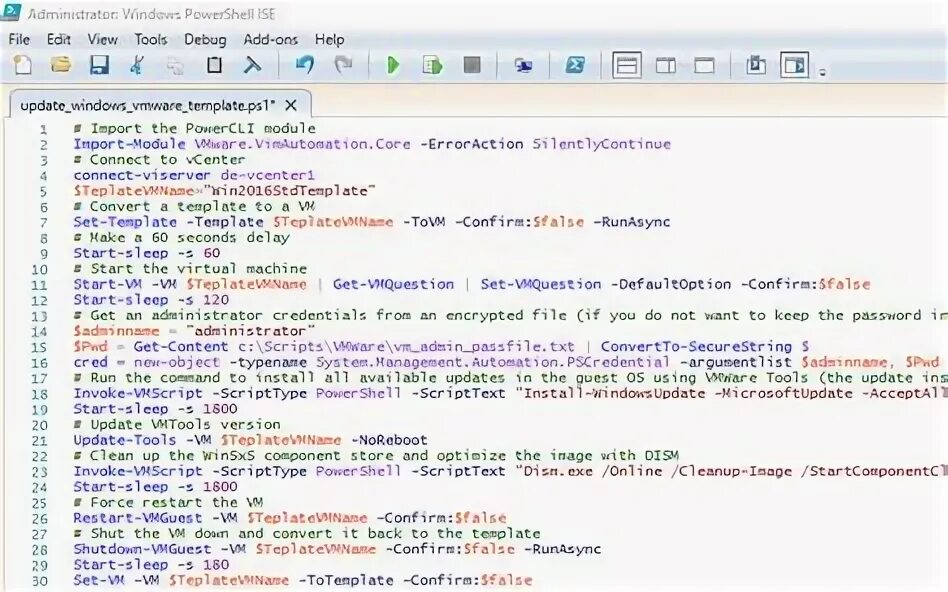
Task: Open the Edit menu
Action: pos(59,39)
